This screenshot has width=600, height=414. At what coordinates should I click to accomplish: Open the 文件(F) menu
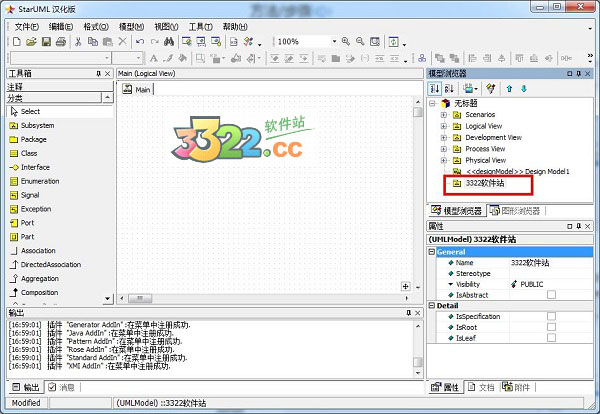tap(27, 27)
